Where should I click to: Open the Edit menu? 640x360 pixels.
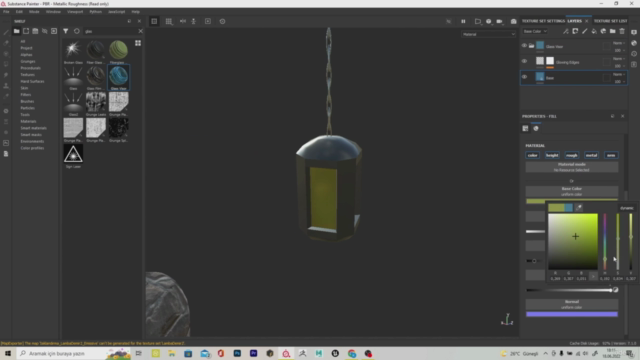pyautogui.click(x=19, y=12)
